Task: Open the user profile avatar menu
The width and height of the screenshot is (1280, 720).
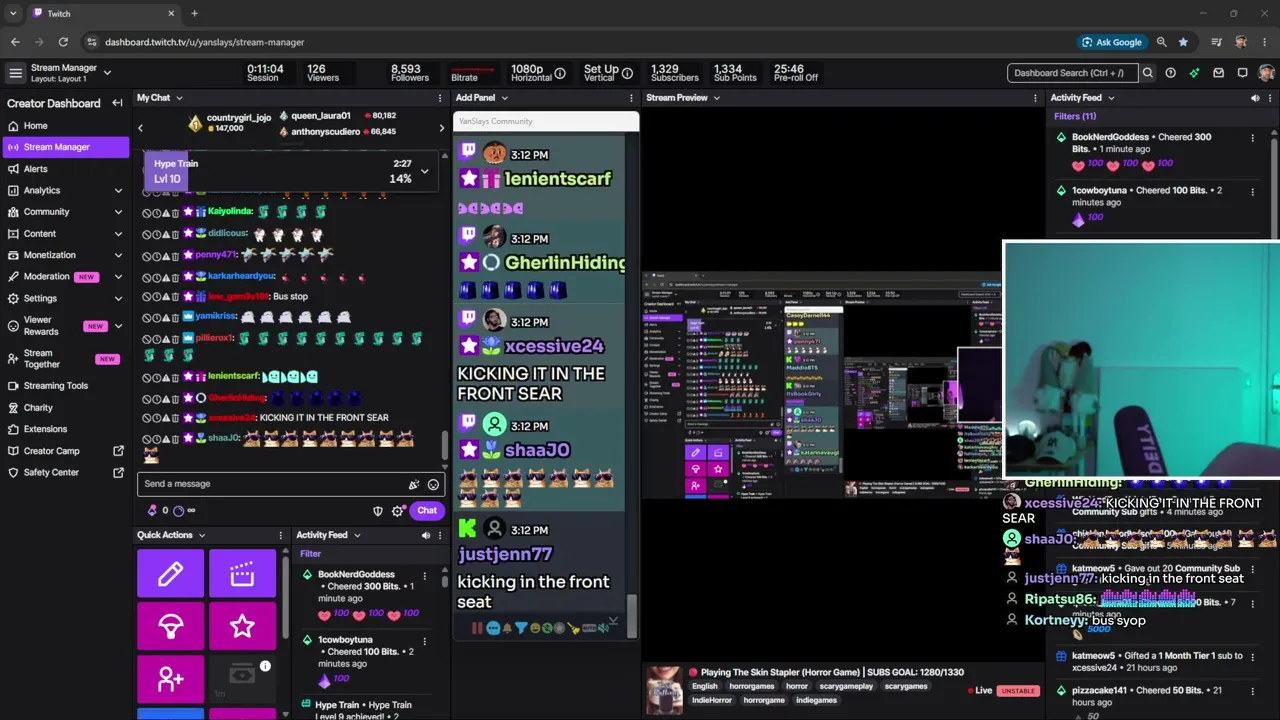Action: [1266, 73]
